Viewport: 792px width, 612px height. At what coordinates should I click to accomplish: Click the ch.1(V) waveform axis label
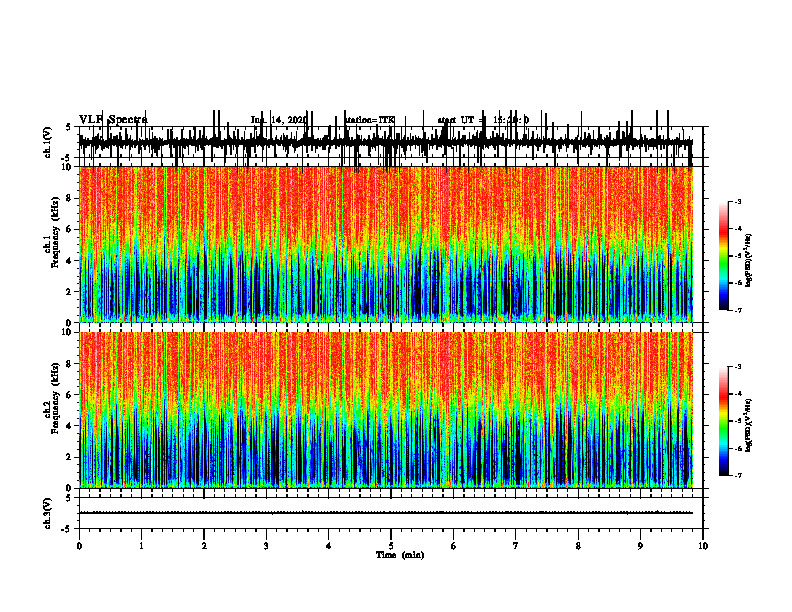(x=48, y=142)
